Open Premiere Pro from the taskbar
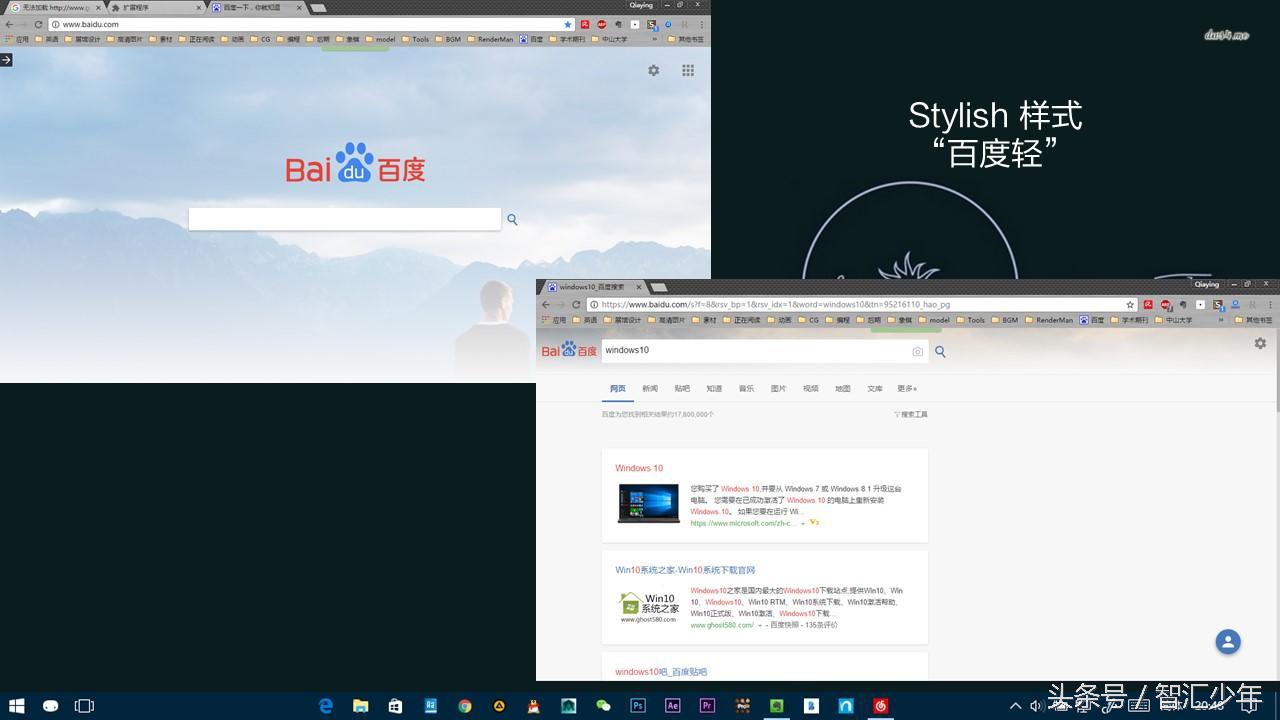 pos(707,706)
